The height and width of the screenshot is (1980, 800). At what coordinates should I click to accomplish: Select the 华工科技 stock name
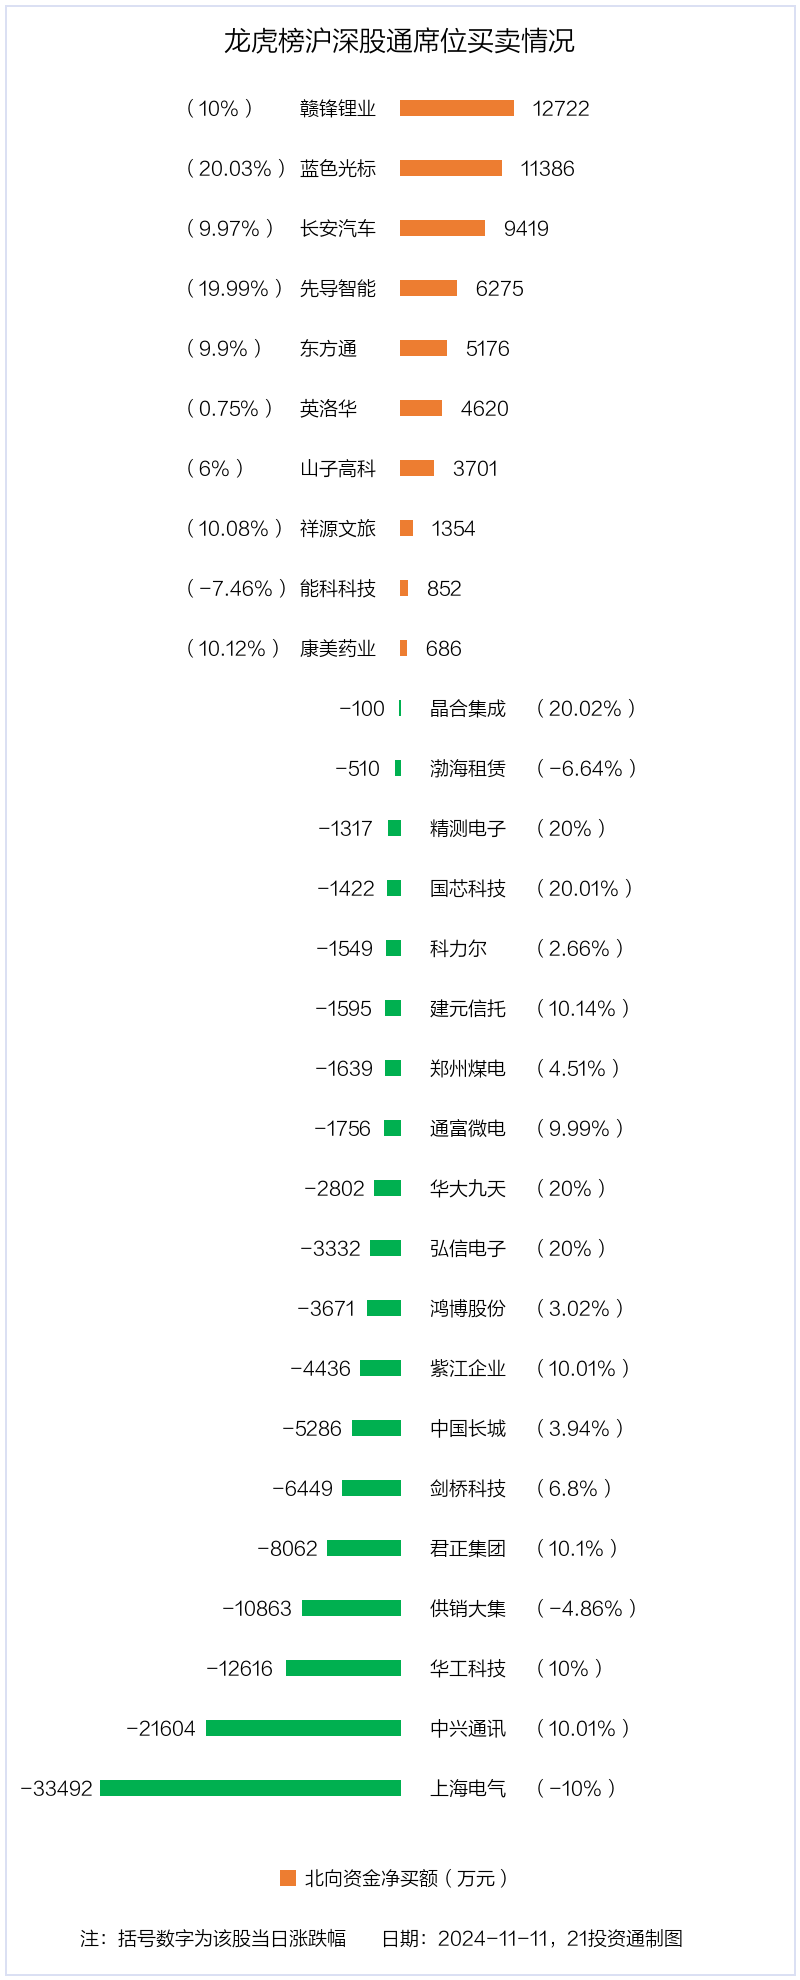(x=468, y=1668)
